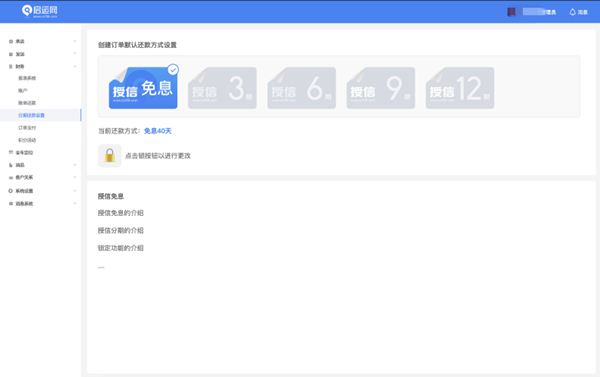This screenshot has width=600, height=377.
Task: Expand the 系统设置 sidebar menu chevron
Action: coord(75,191)
